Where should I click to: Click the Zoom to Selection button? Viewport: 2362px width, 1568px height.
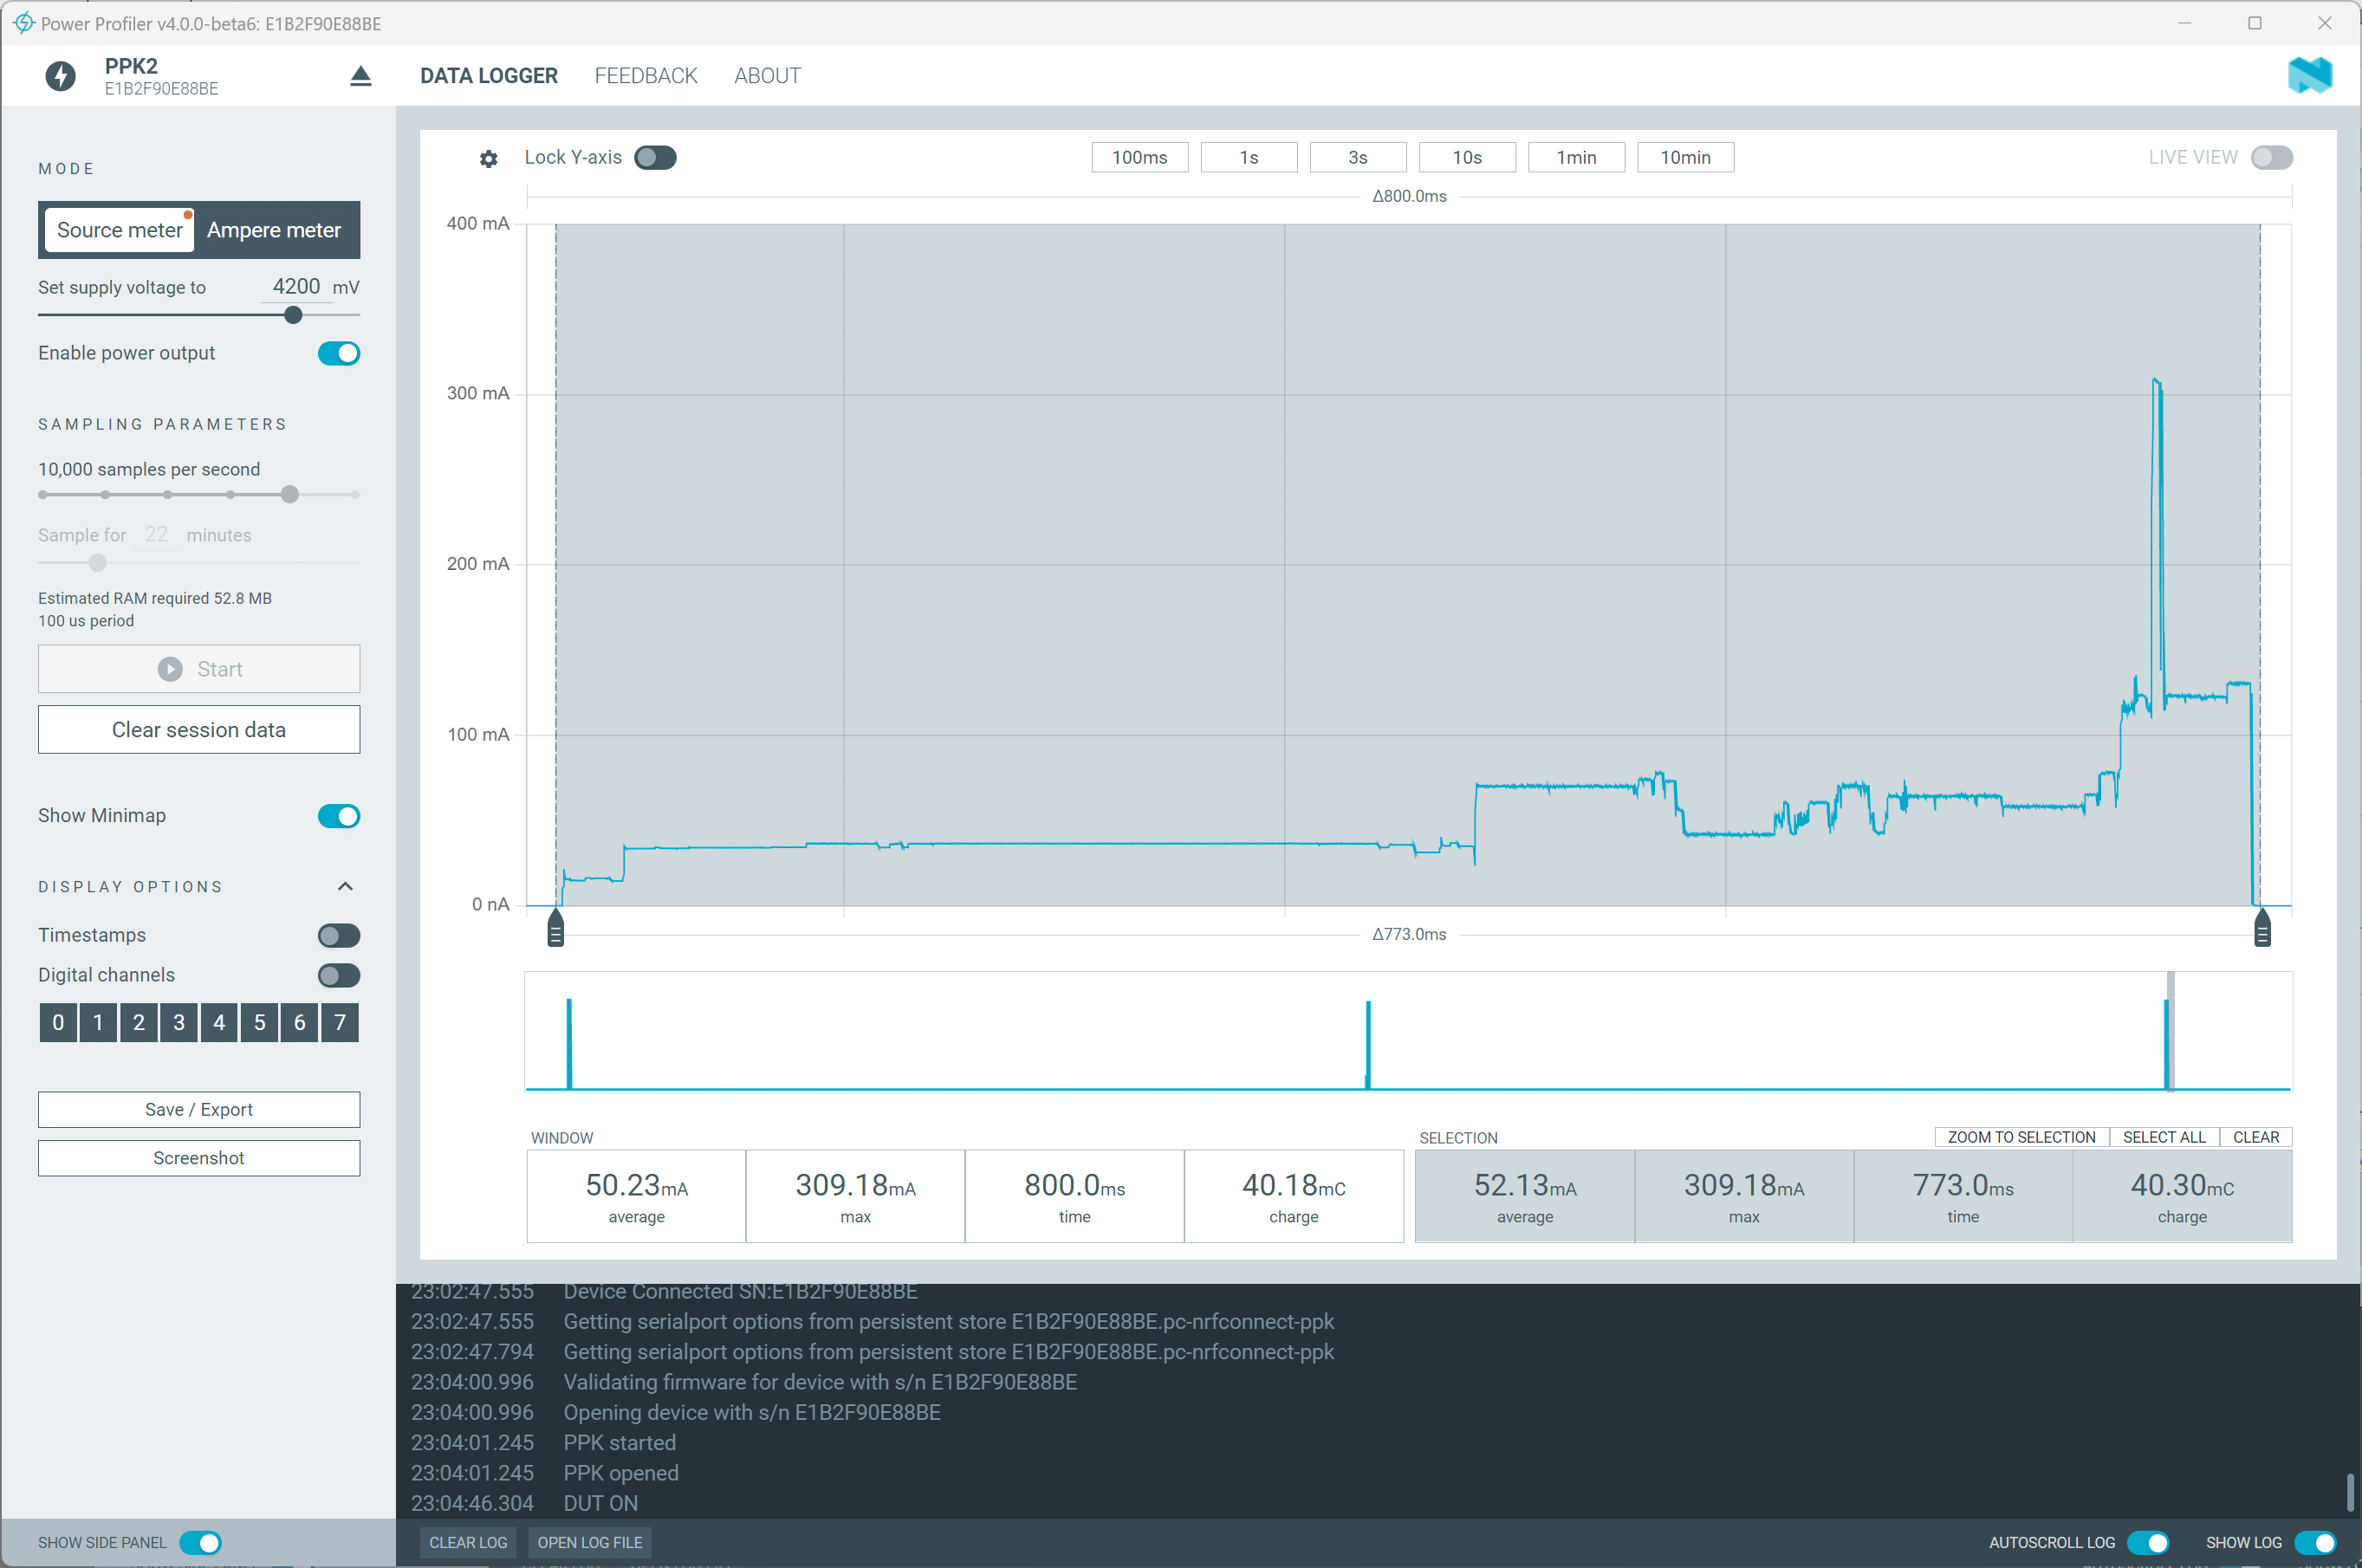pos(2021,1137)
